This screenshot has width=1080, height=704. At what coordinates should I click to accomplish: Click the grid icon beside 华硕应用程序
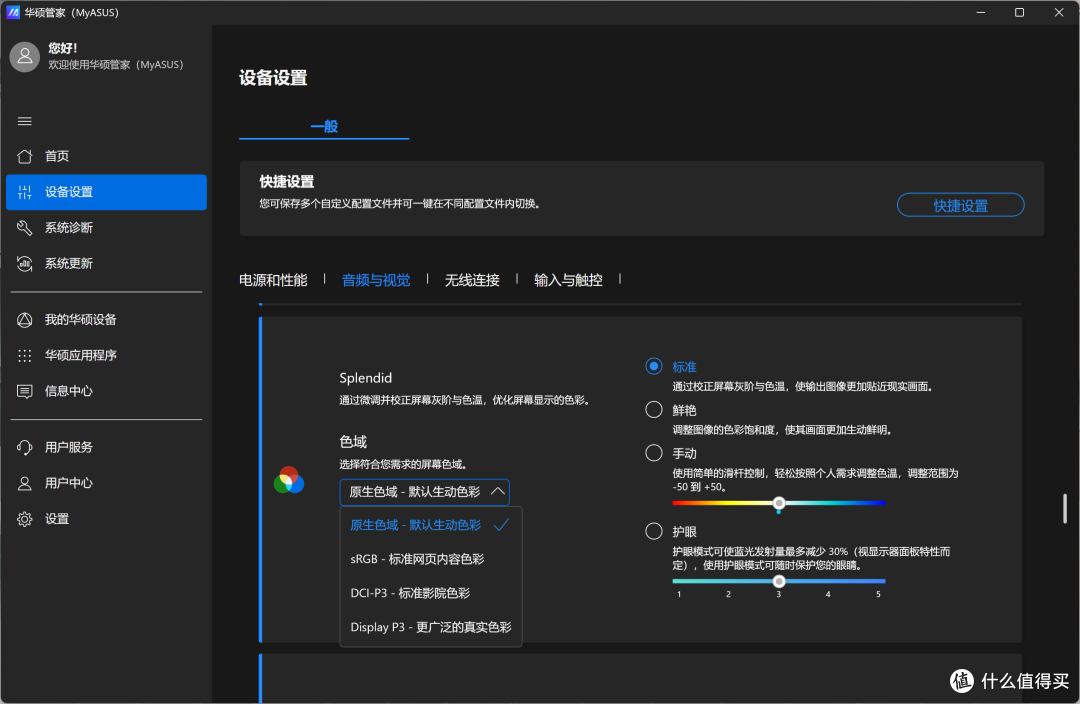(x=25, y=355)
